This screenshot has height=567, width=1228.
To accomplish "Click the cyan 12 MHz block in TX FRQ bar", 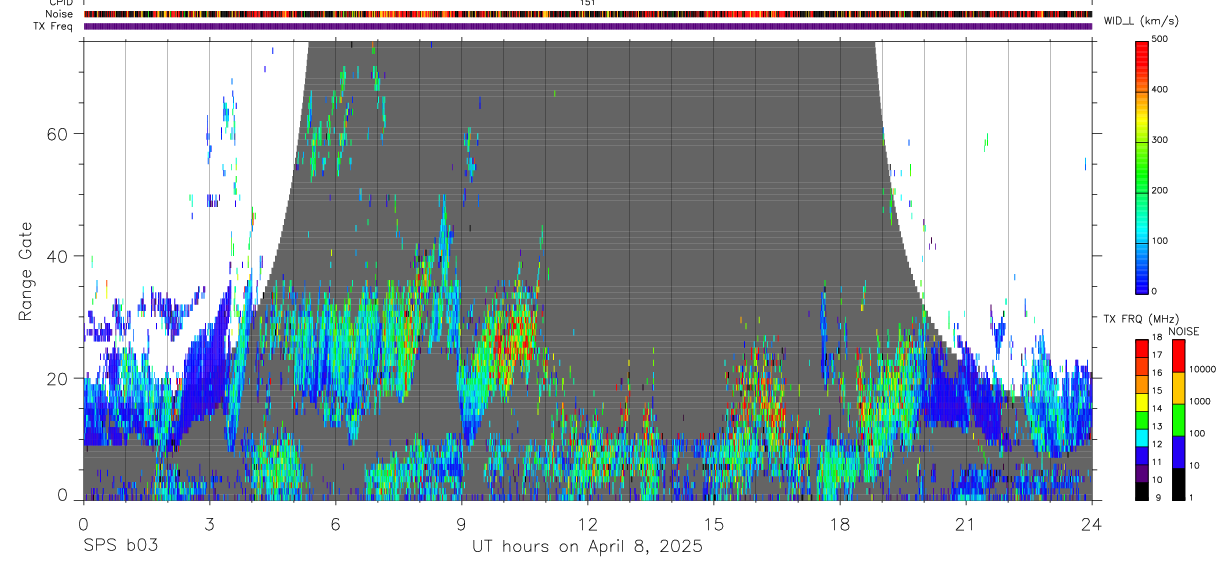I will 1143,437.
